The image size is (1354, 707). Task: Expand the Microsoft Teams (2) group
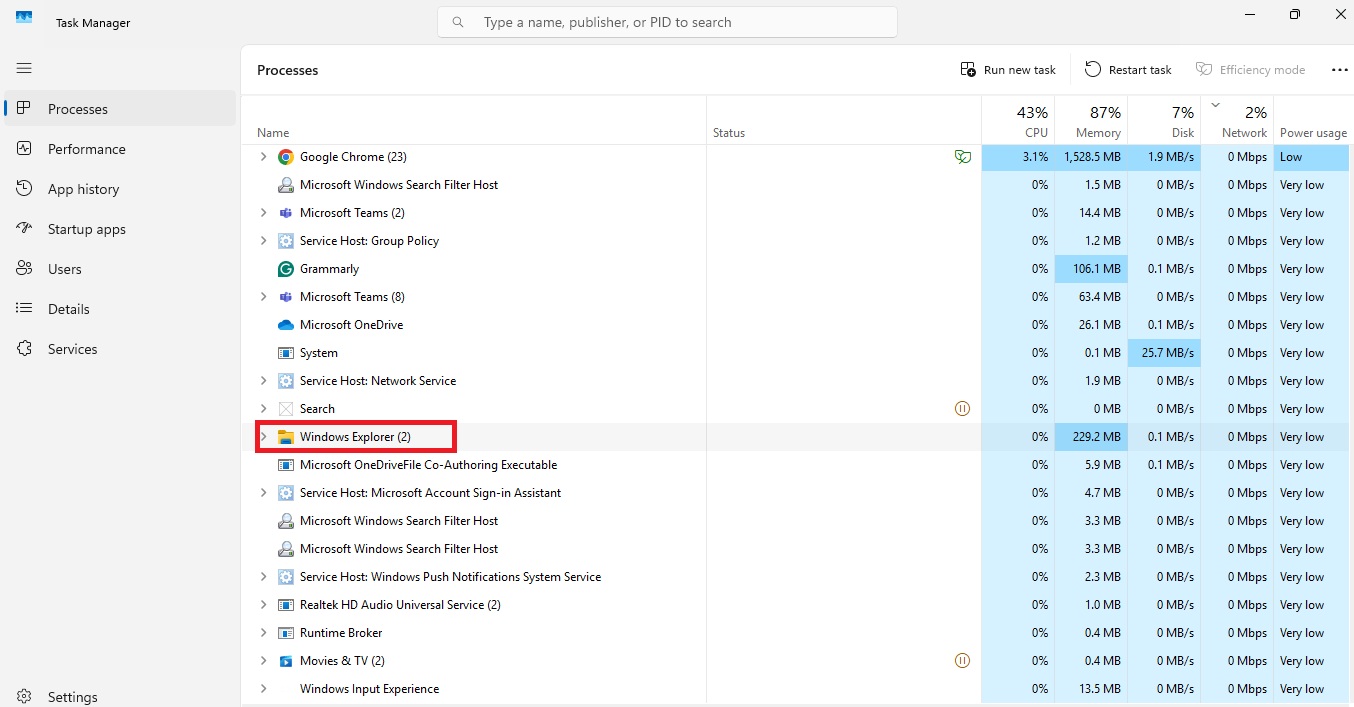264,213
